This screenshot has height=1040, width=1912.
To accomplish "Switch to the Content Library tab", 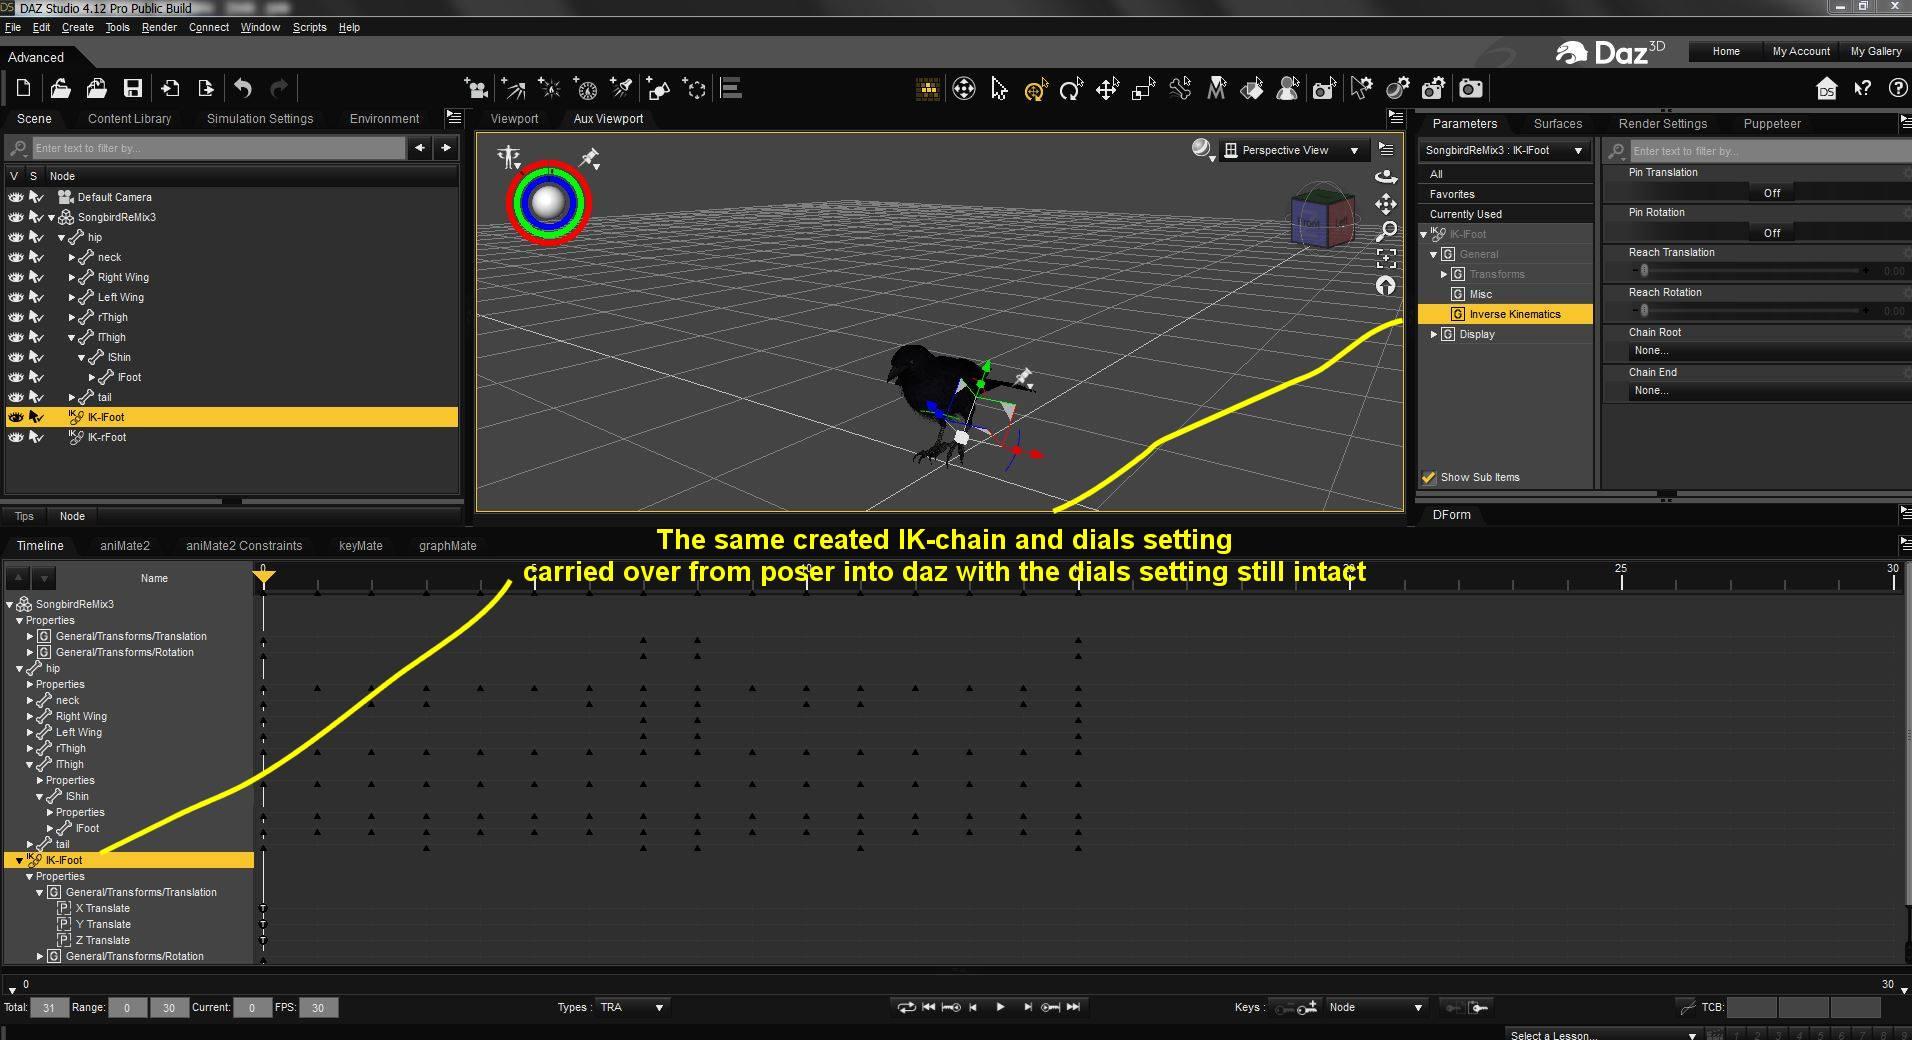I will click(129, 118).
